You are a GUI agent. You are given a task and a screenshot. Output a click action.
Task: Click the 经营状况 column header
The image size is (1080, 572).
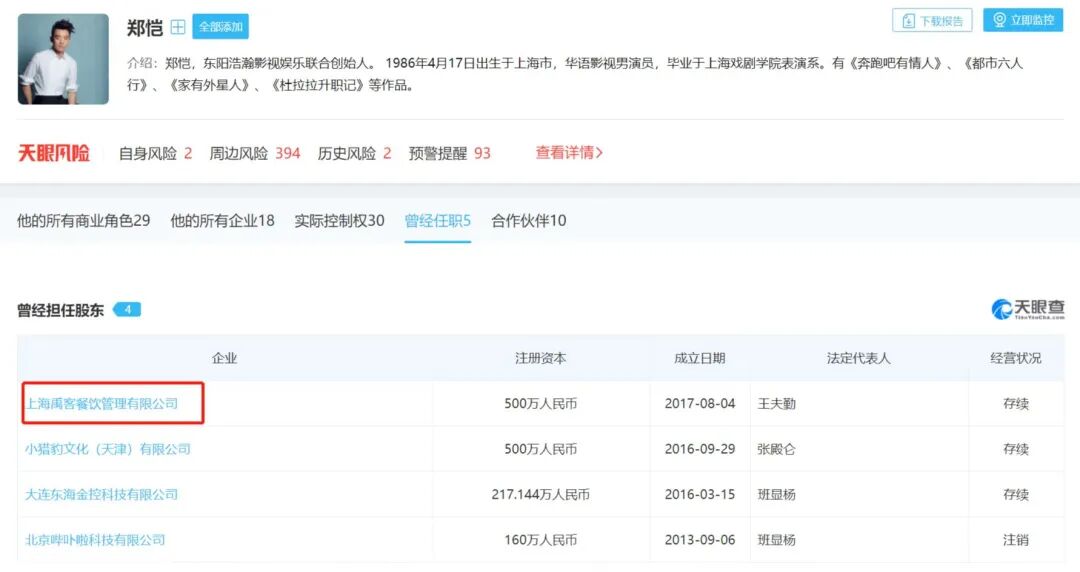point(1016,358)
